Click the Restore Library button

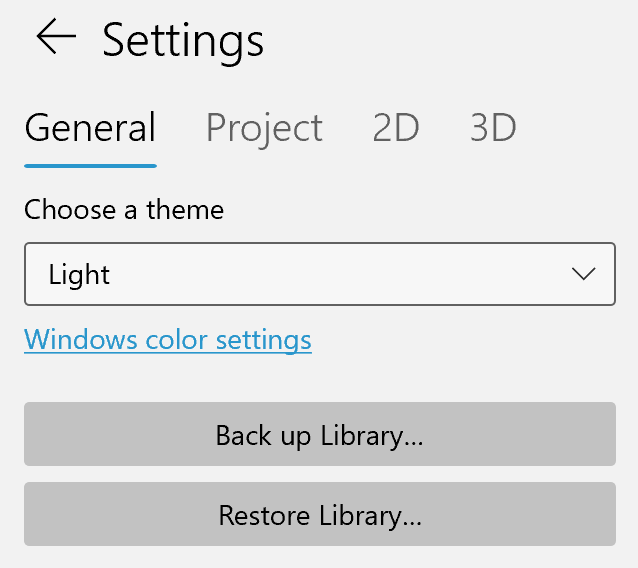320,514
